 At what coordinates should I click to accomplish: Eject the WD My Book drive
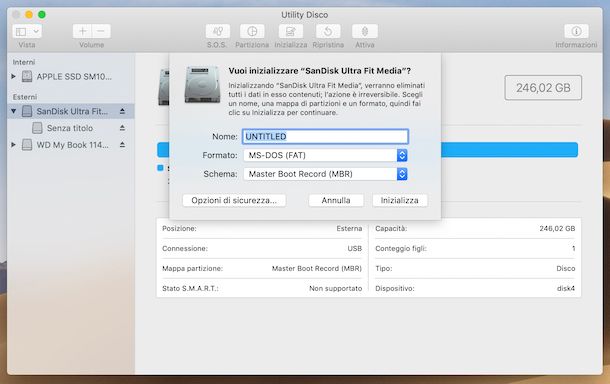point(122,145)
